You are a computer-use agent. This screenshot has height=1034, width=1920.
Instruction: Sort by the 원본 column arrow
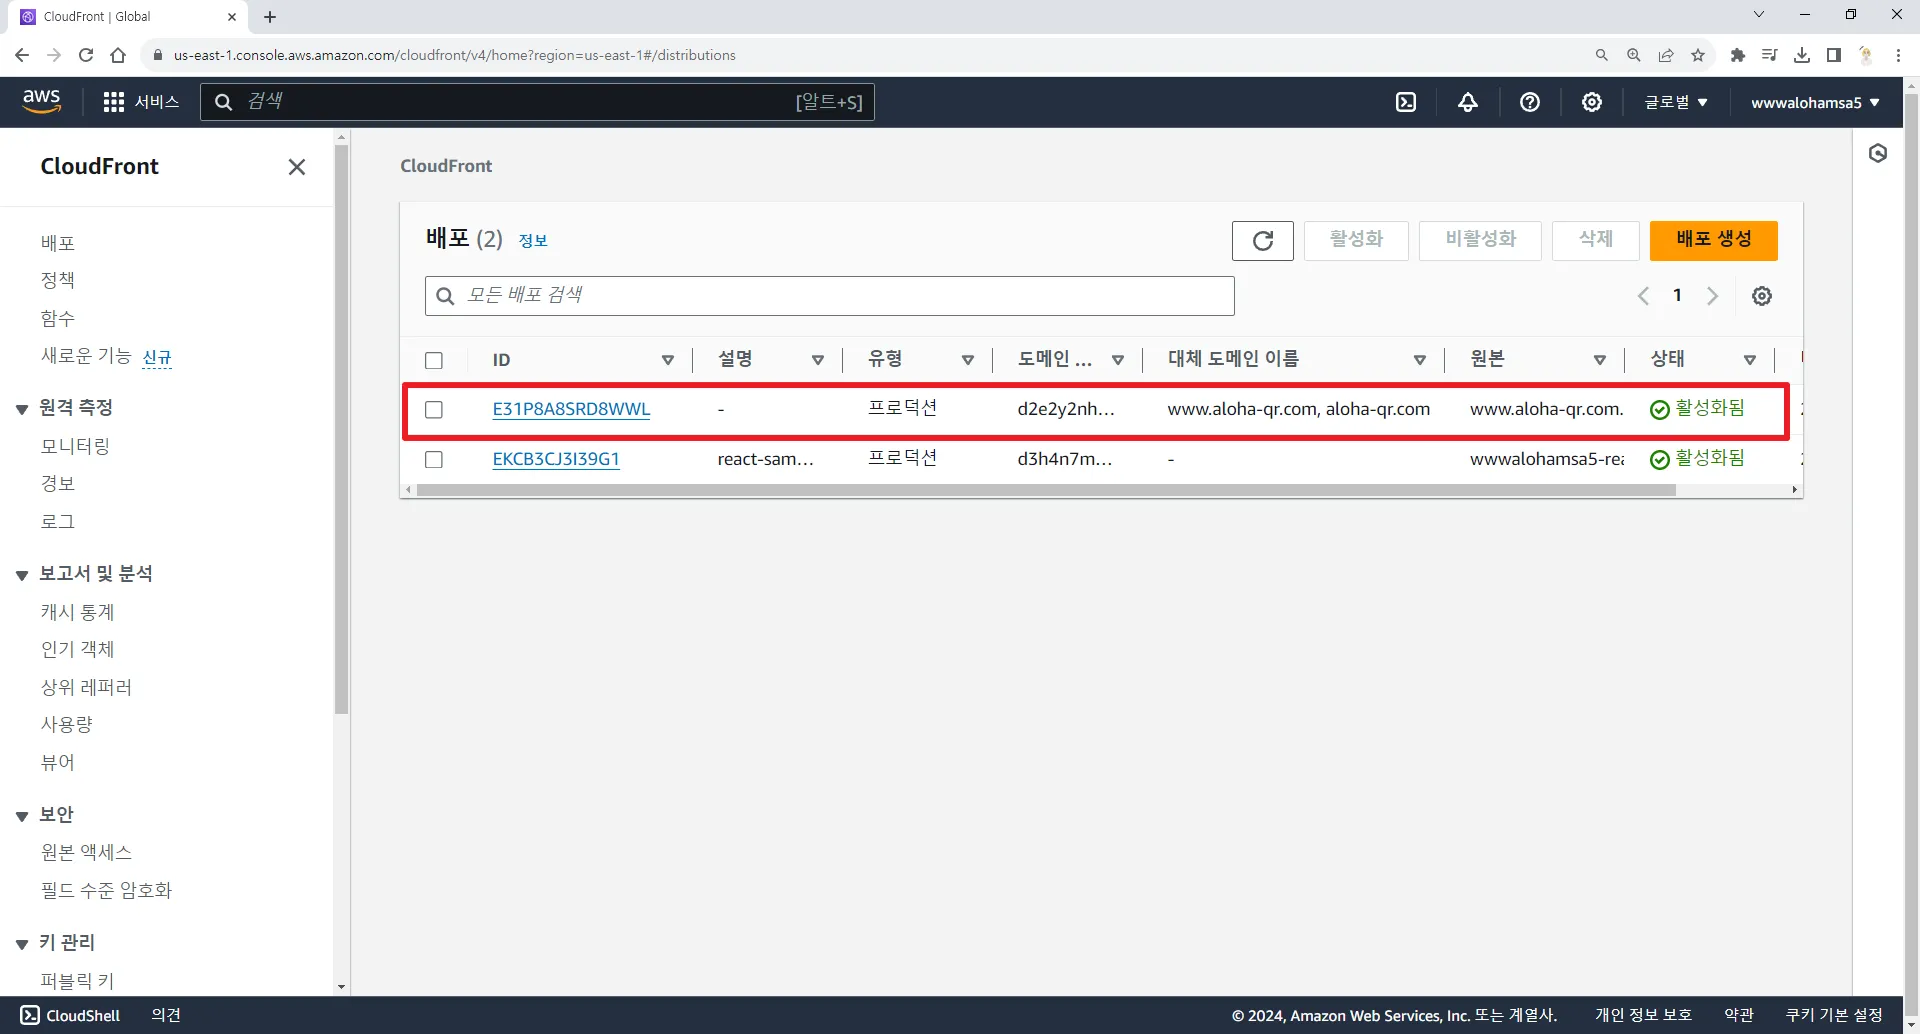(x=1600, y=360)
